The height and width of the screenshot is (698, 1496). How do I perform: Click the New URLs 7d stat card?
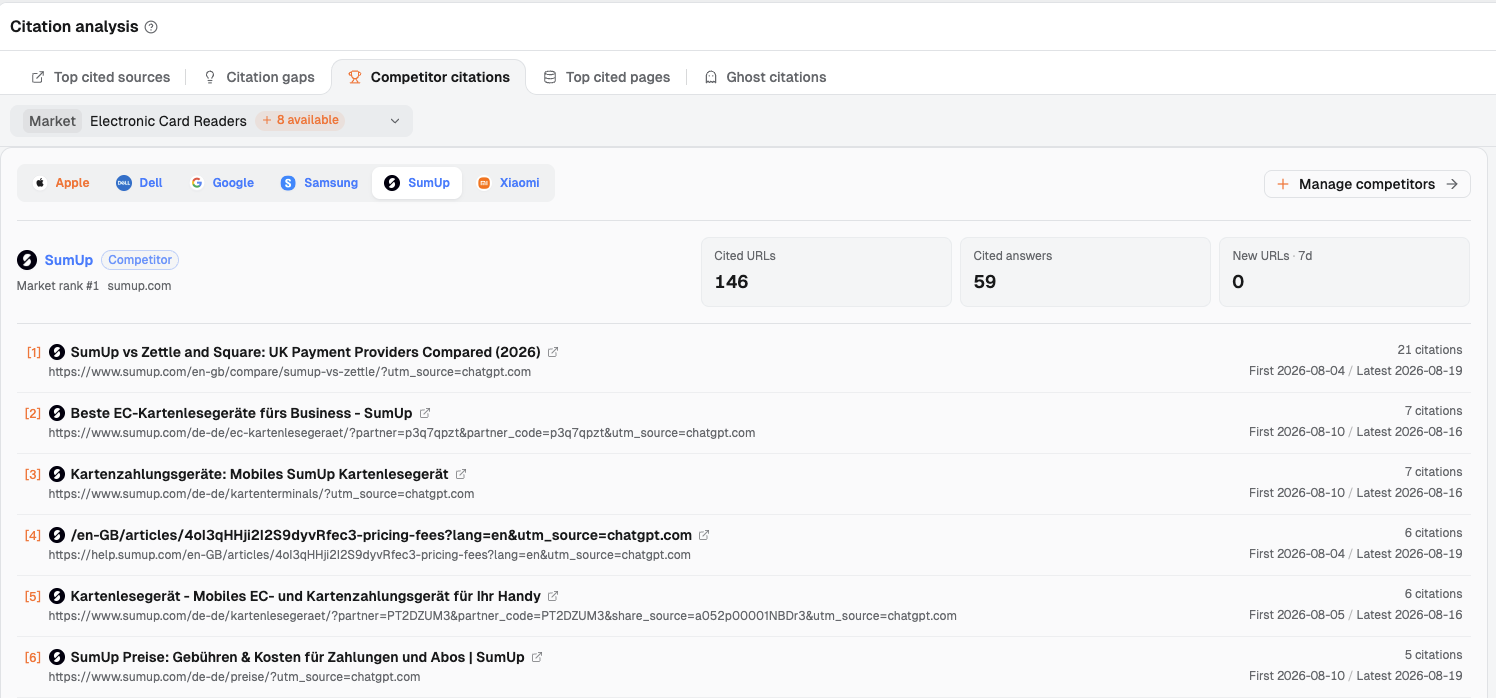coord(1344,272)
